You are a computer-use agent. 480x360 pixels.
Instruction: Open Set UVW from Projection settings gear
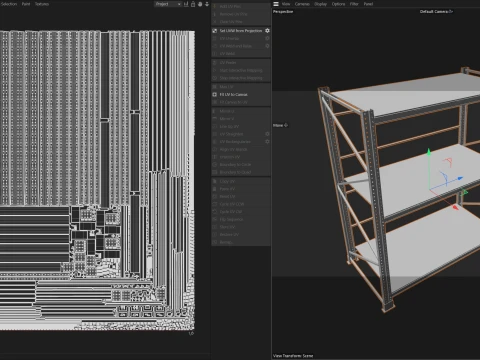point(267,31)
